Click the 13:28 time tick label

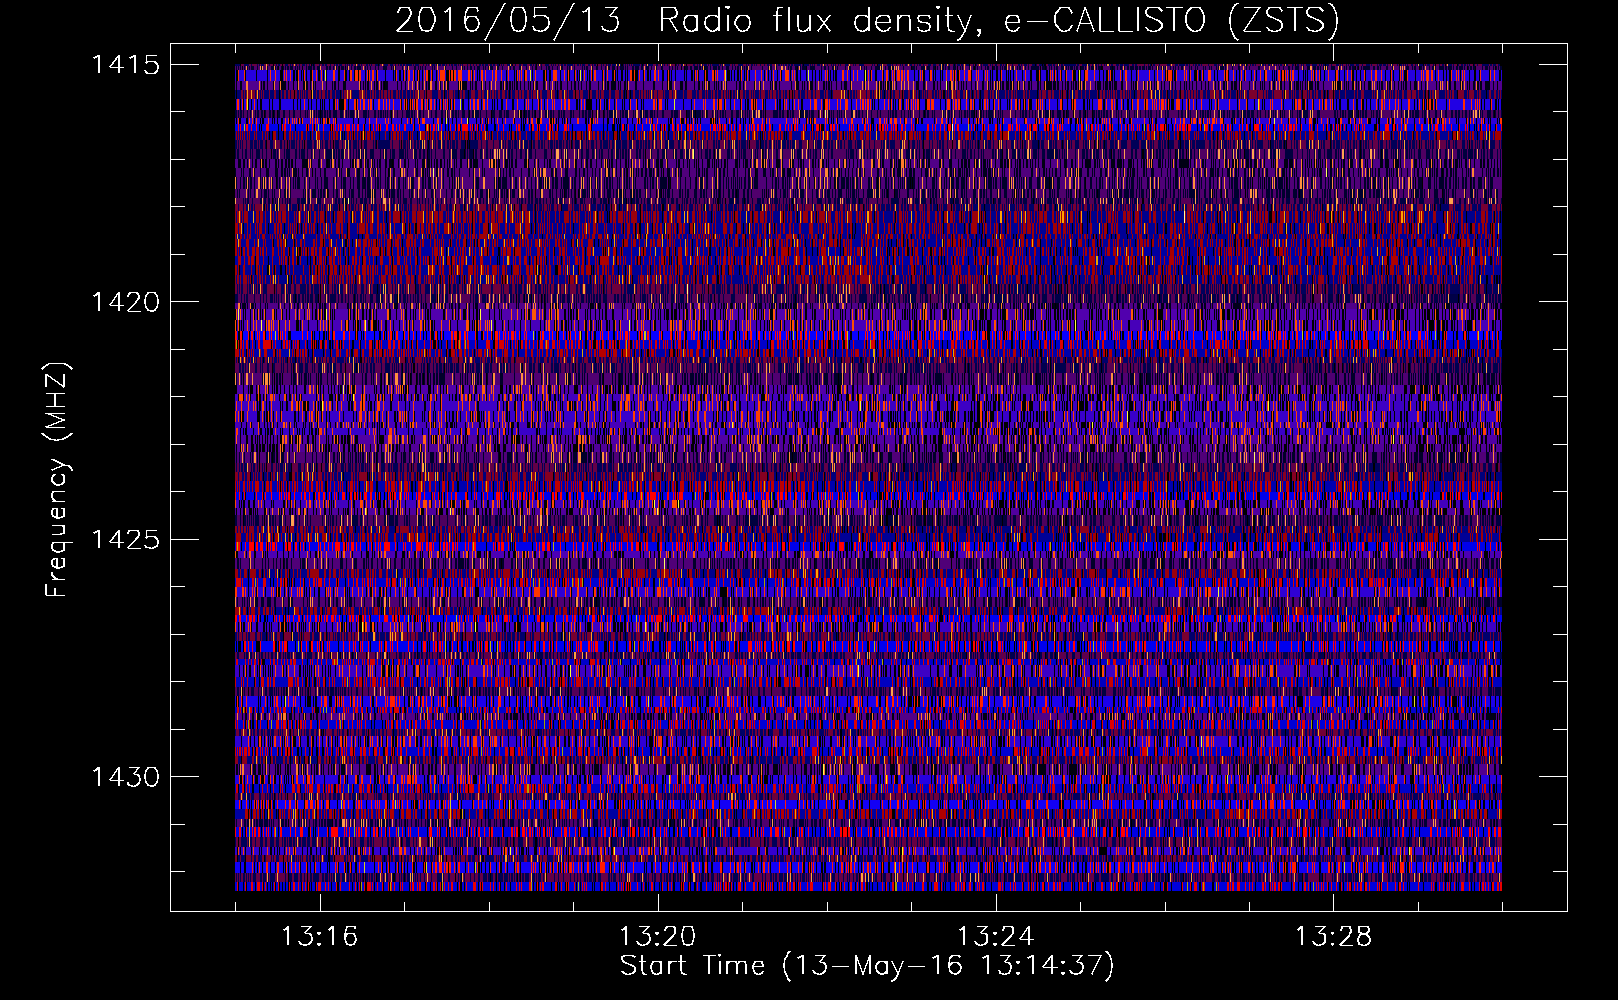[1333, 937]
